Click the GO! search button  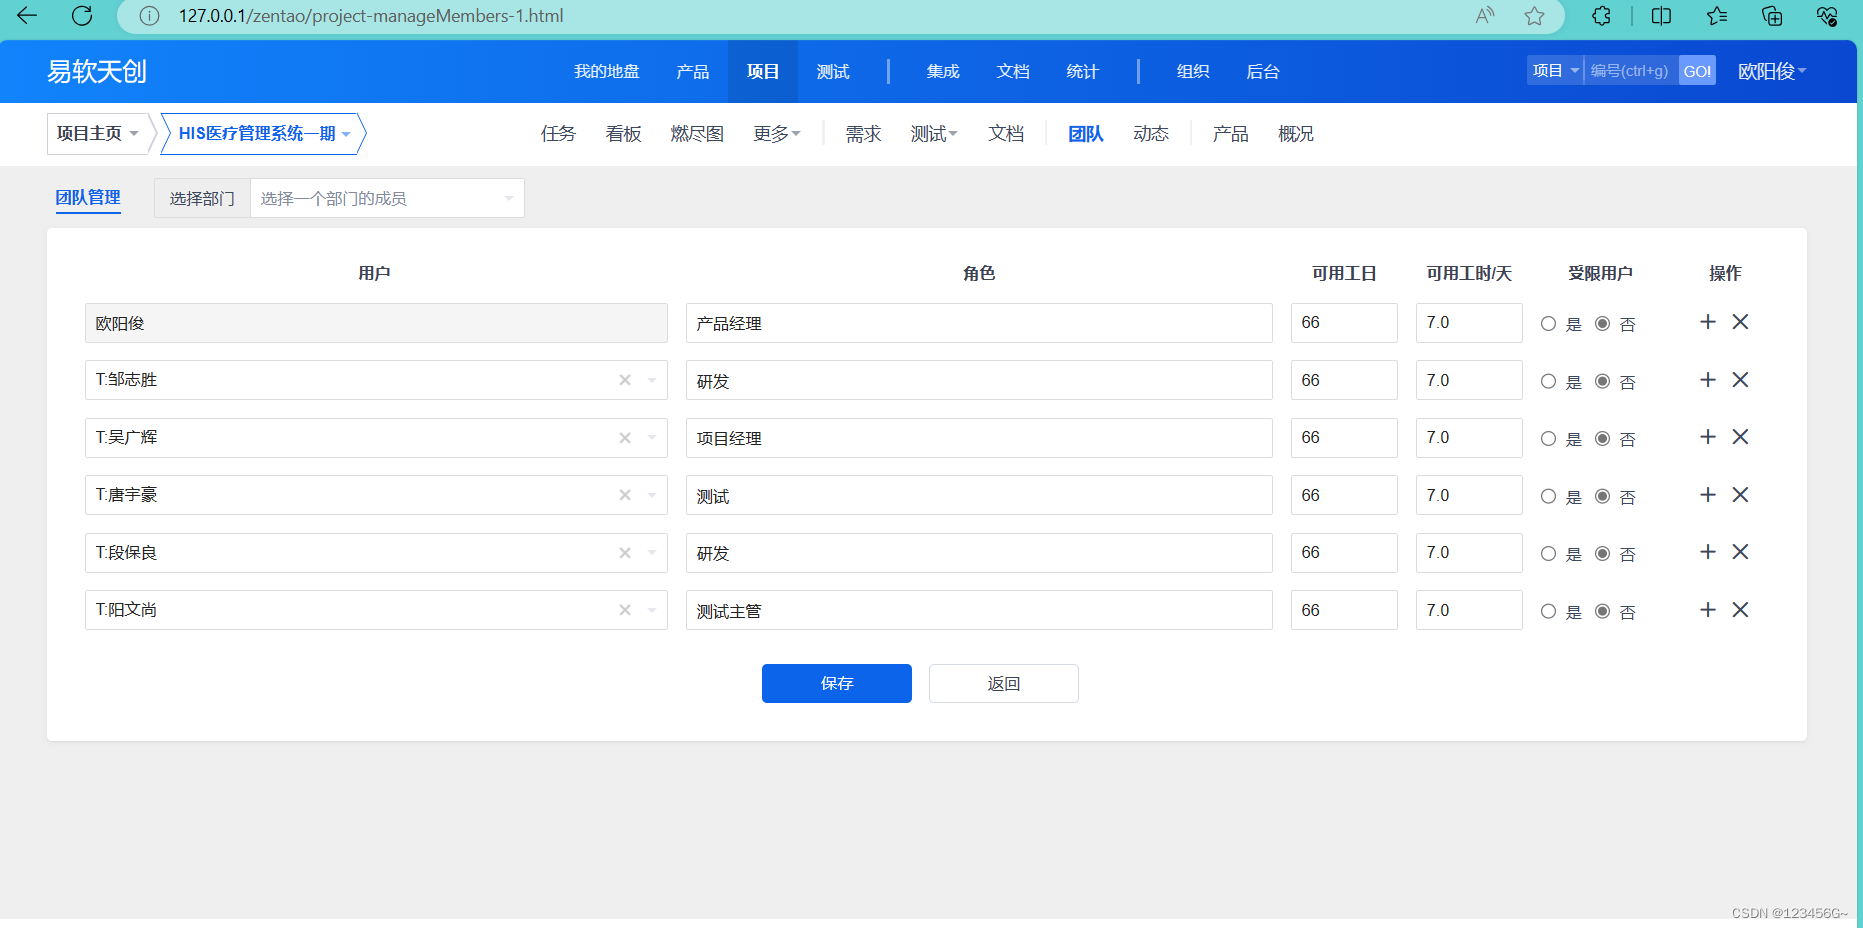(1697, 70)
